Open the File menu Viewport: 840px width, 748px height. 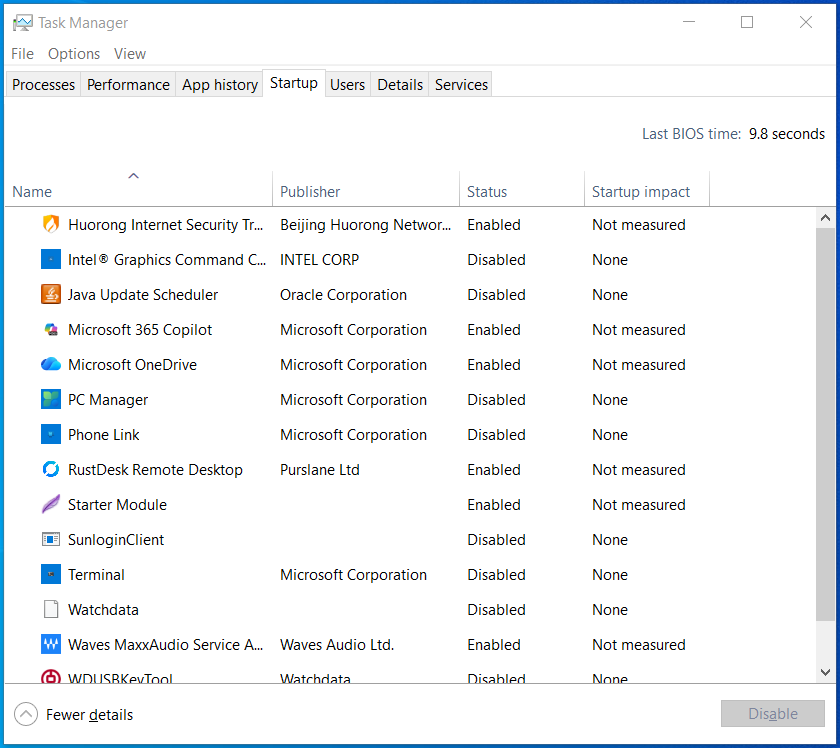coord(22,54)
